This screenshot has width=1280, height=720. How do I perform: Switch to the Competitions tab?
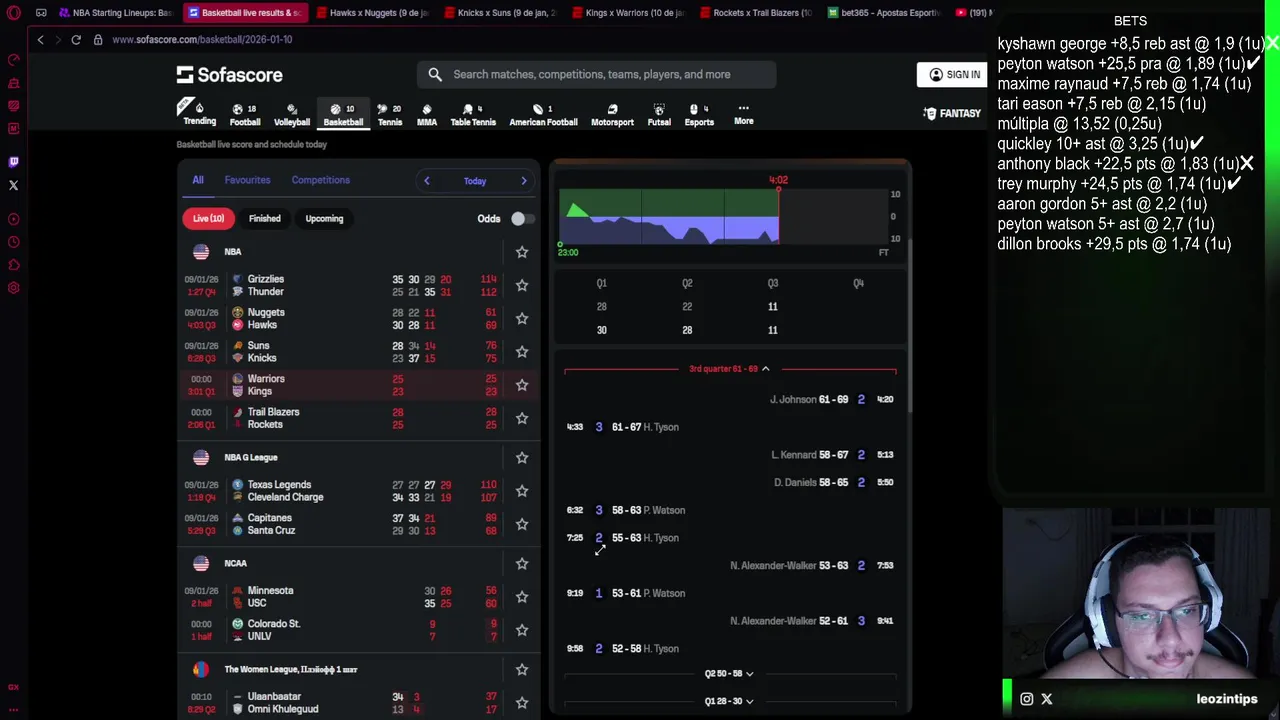[x=320, y=180]
